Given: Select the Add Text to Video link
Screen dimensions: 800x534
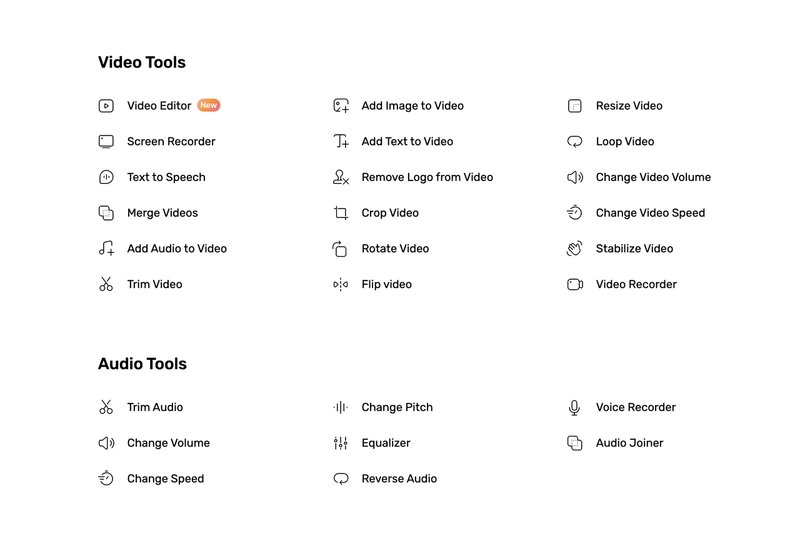Looking at the screenshot, I should [407, 142].
